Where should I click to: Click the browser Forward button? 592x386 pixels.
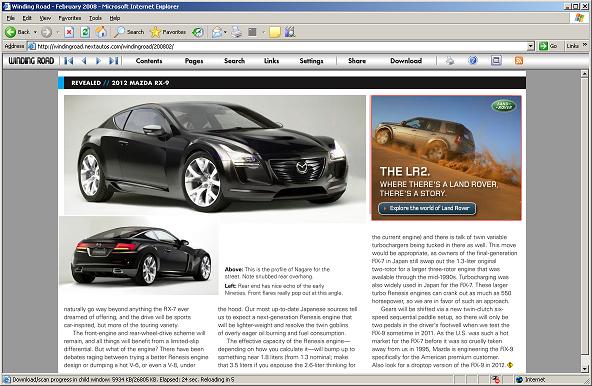coord(46,32)
